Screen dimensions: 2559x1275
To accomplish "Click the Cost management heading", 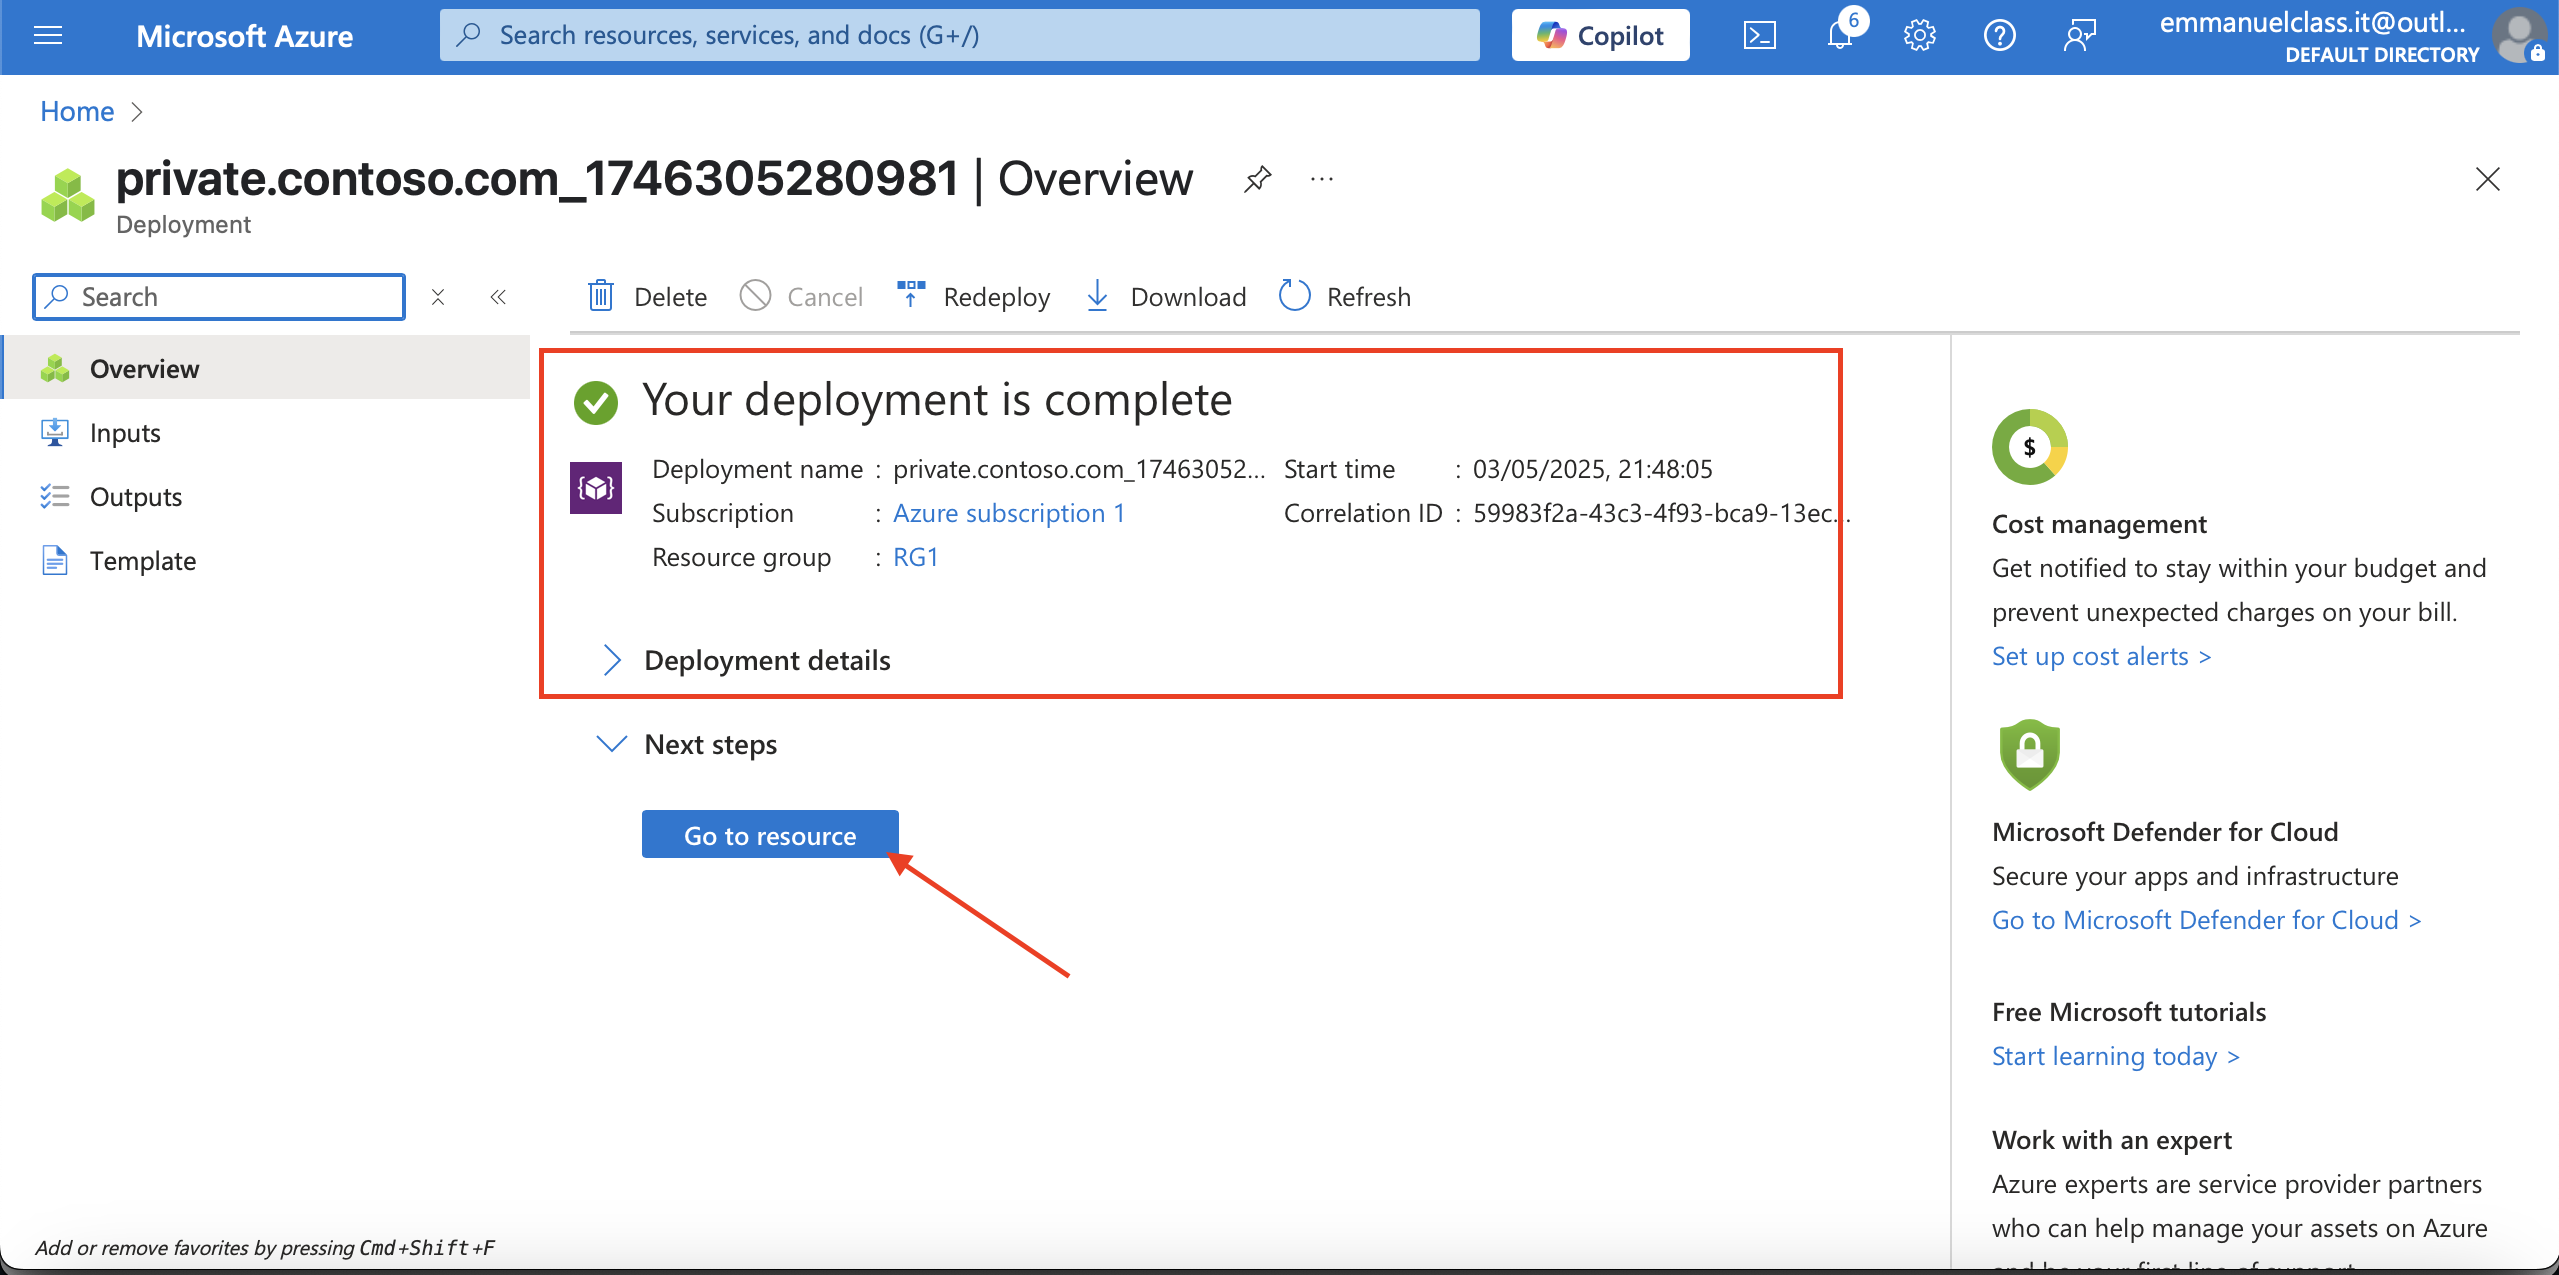I will pyautogui.click(x=2099, y=524).
